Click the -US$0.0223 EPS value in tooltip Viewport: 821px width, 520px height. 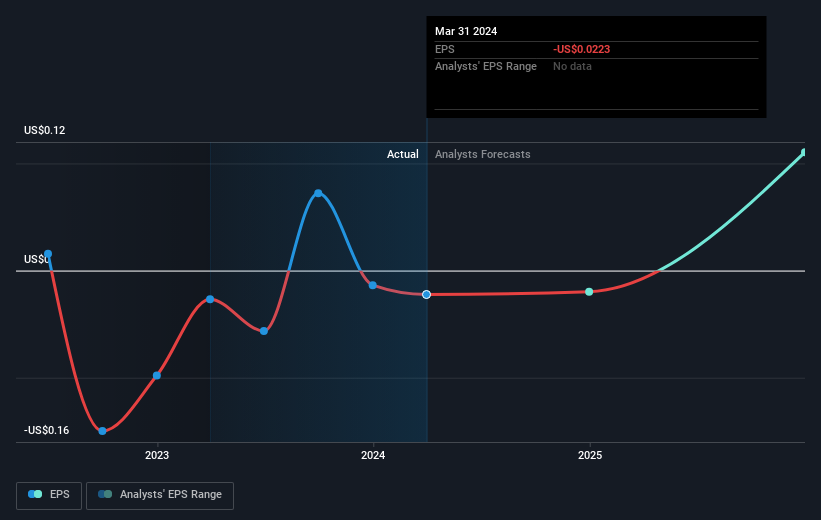pyautogui.click(x=582, y=49)
